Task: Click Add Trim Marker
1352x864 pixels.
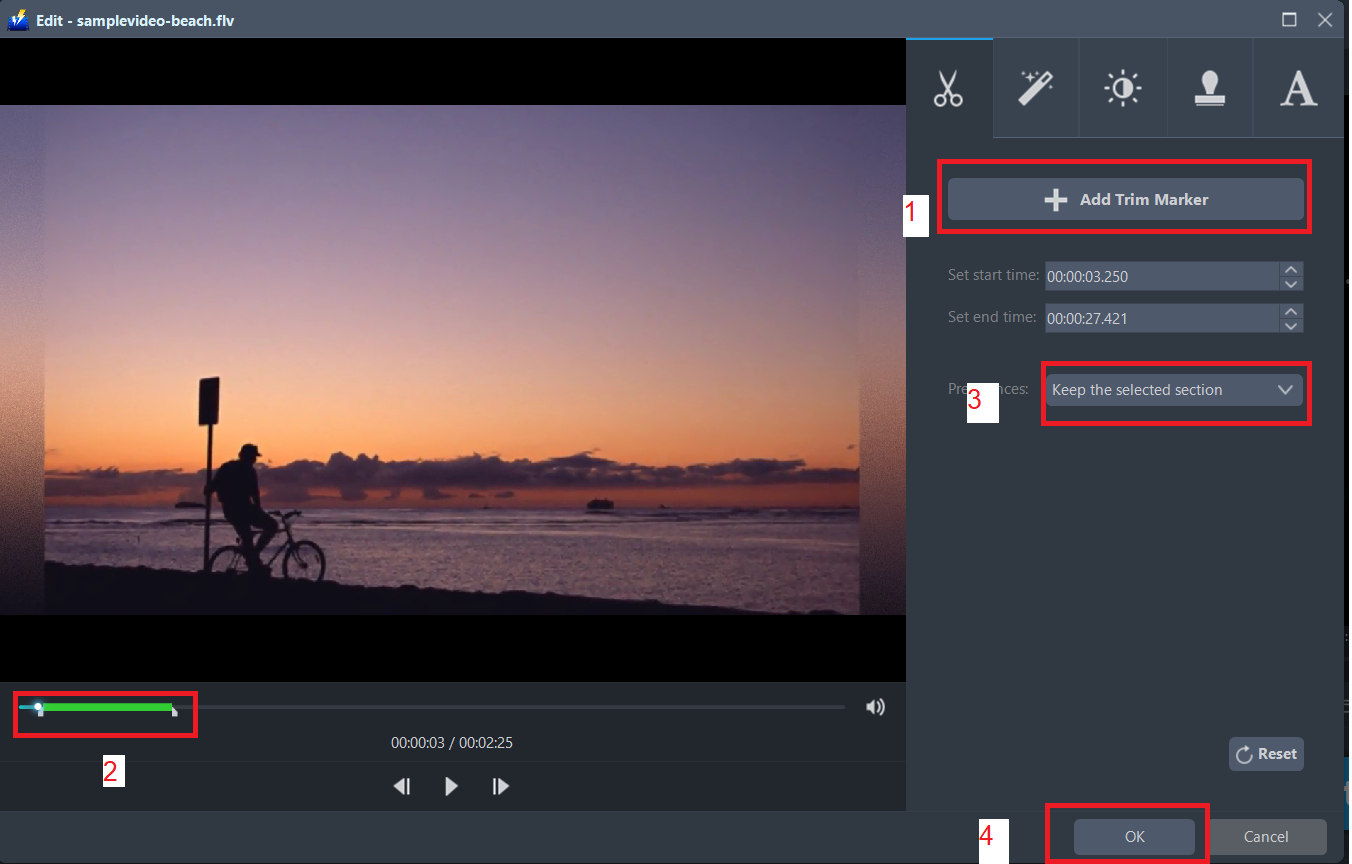Action: (1125, 199)
